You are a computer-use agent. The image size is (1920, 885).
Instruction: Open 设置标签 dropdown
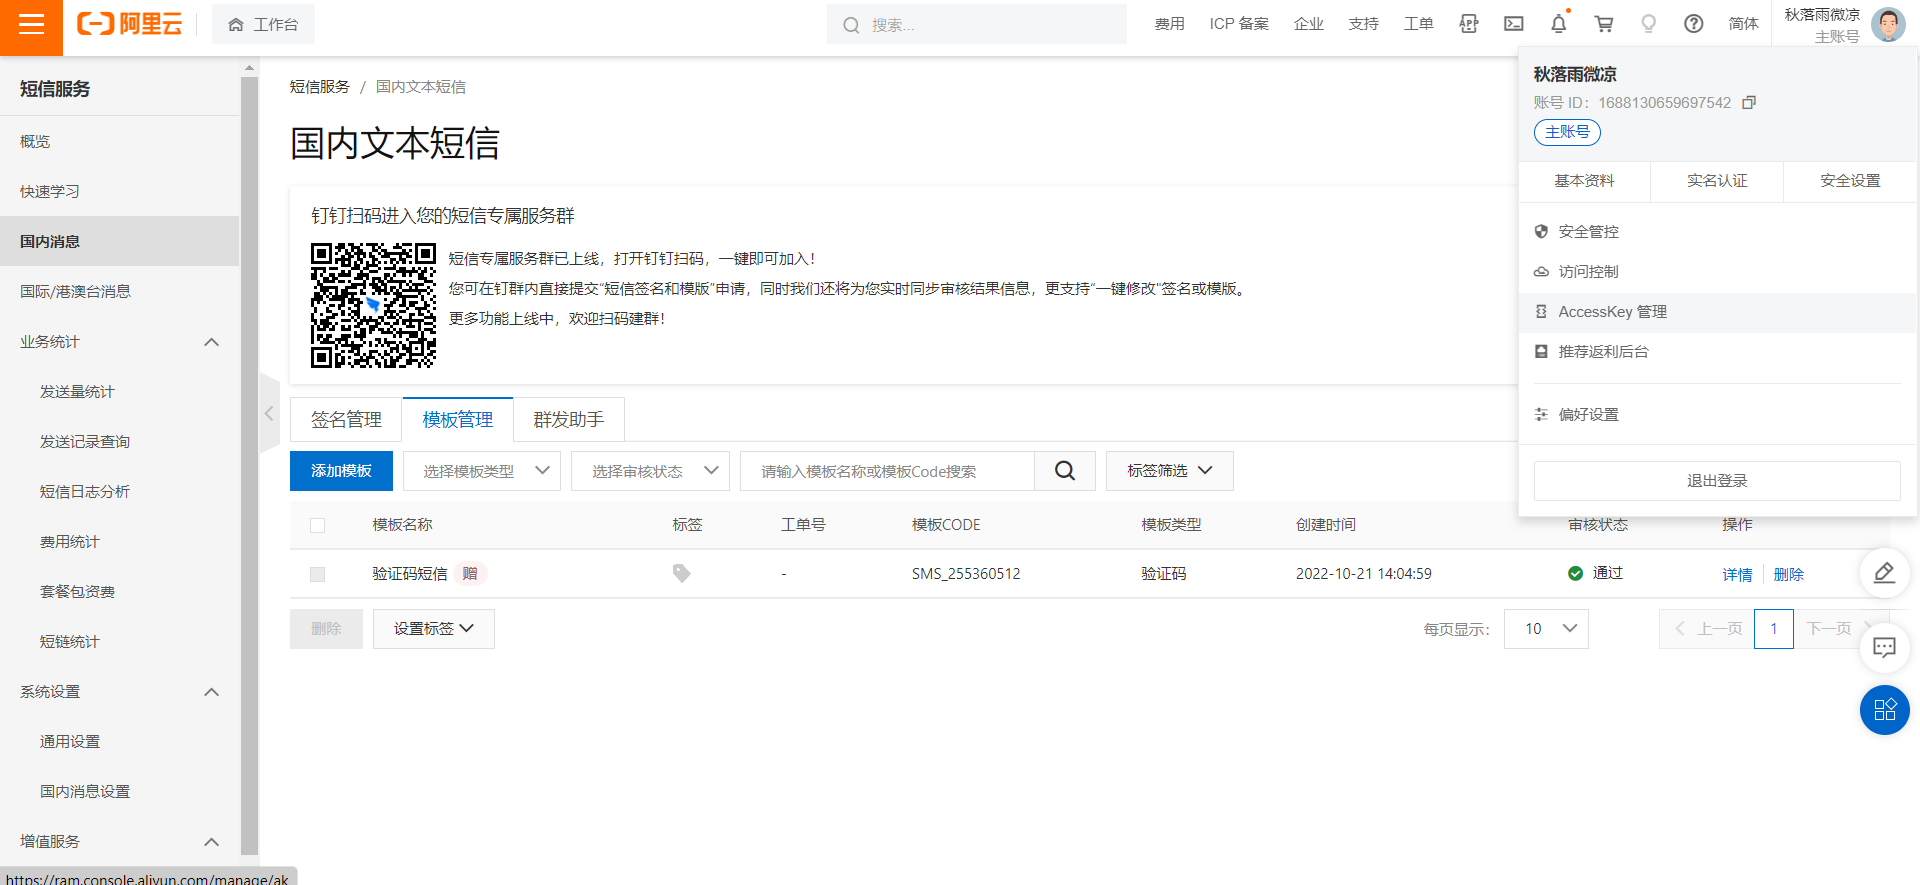[434, 629]
